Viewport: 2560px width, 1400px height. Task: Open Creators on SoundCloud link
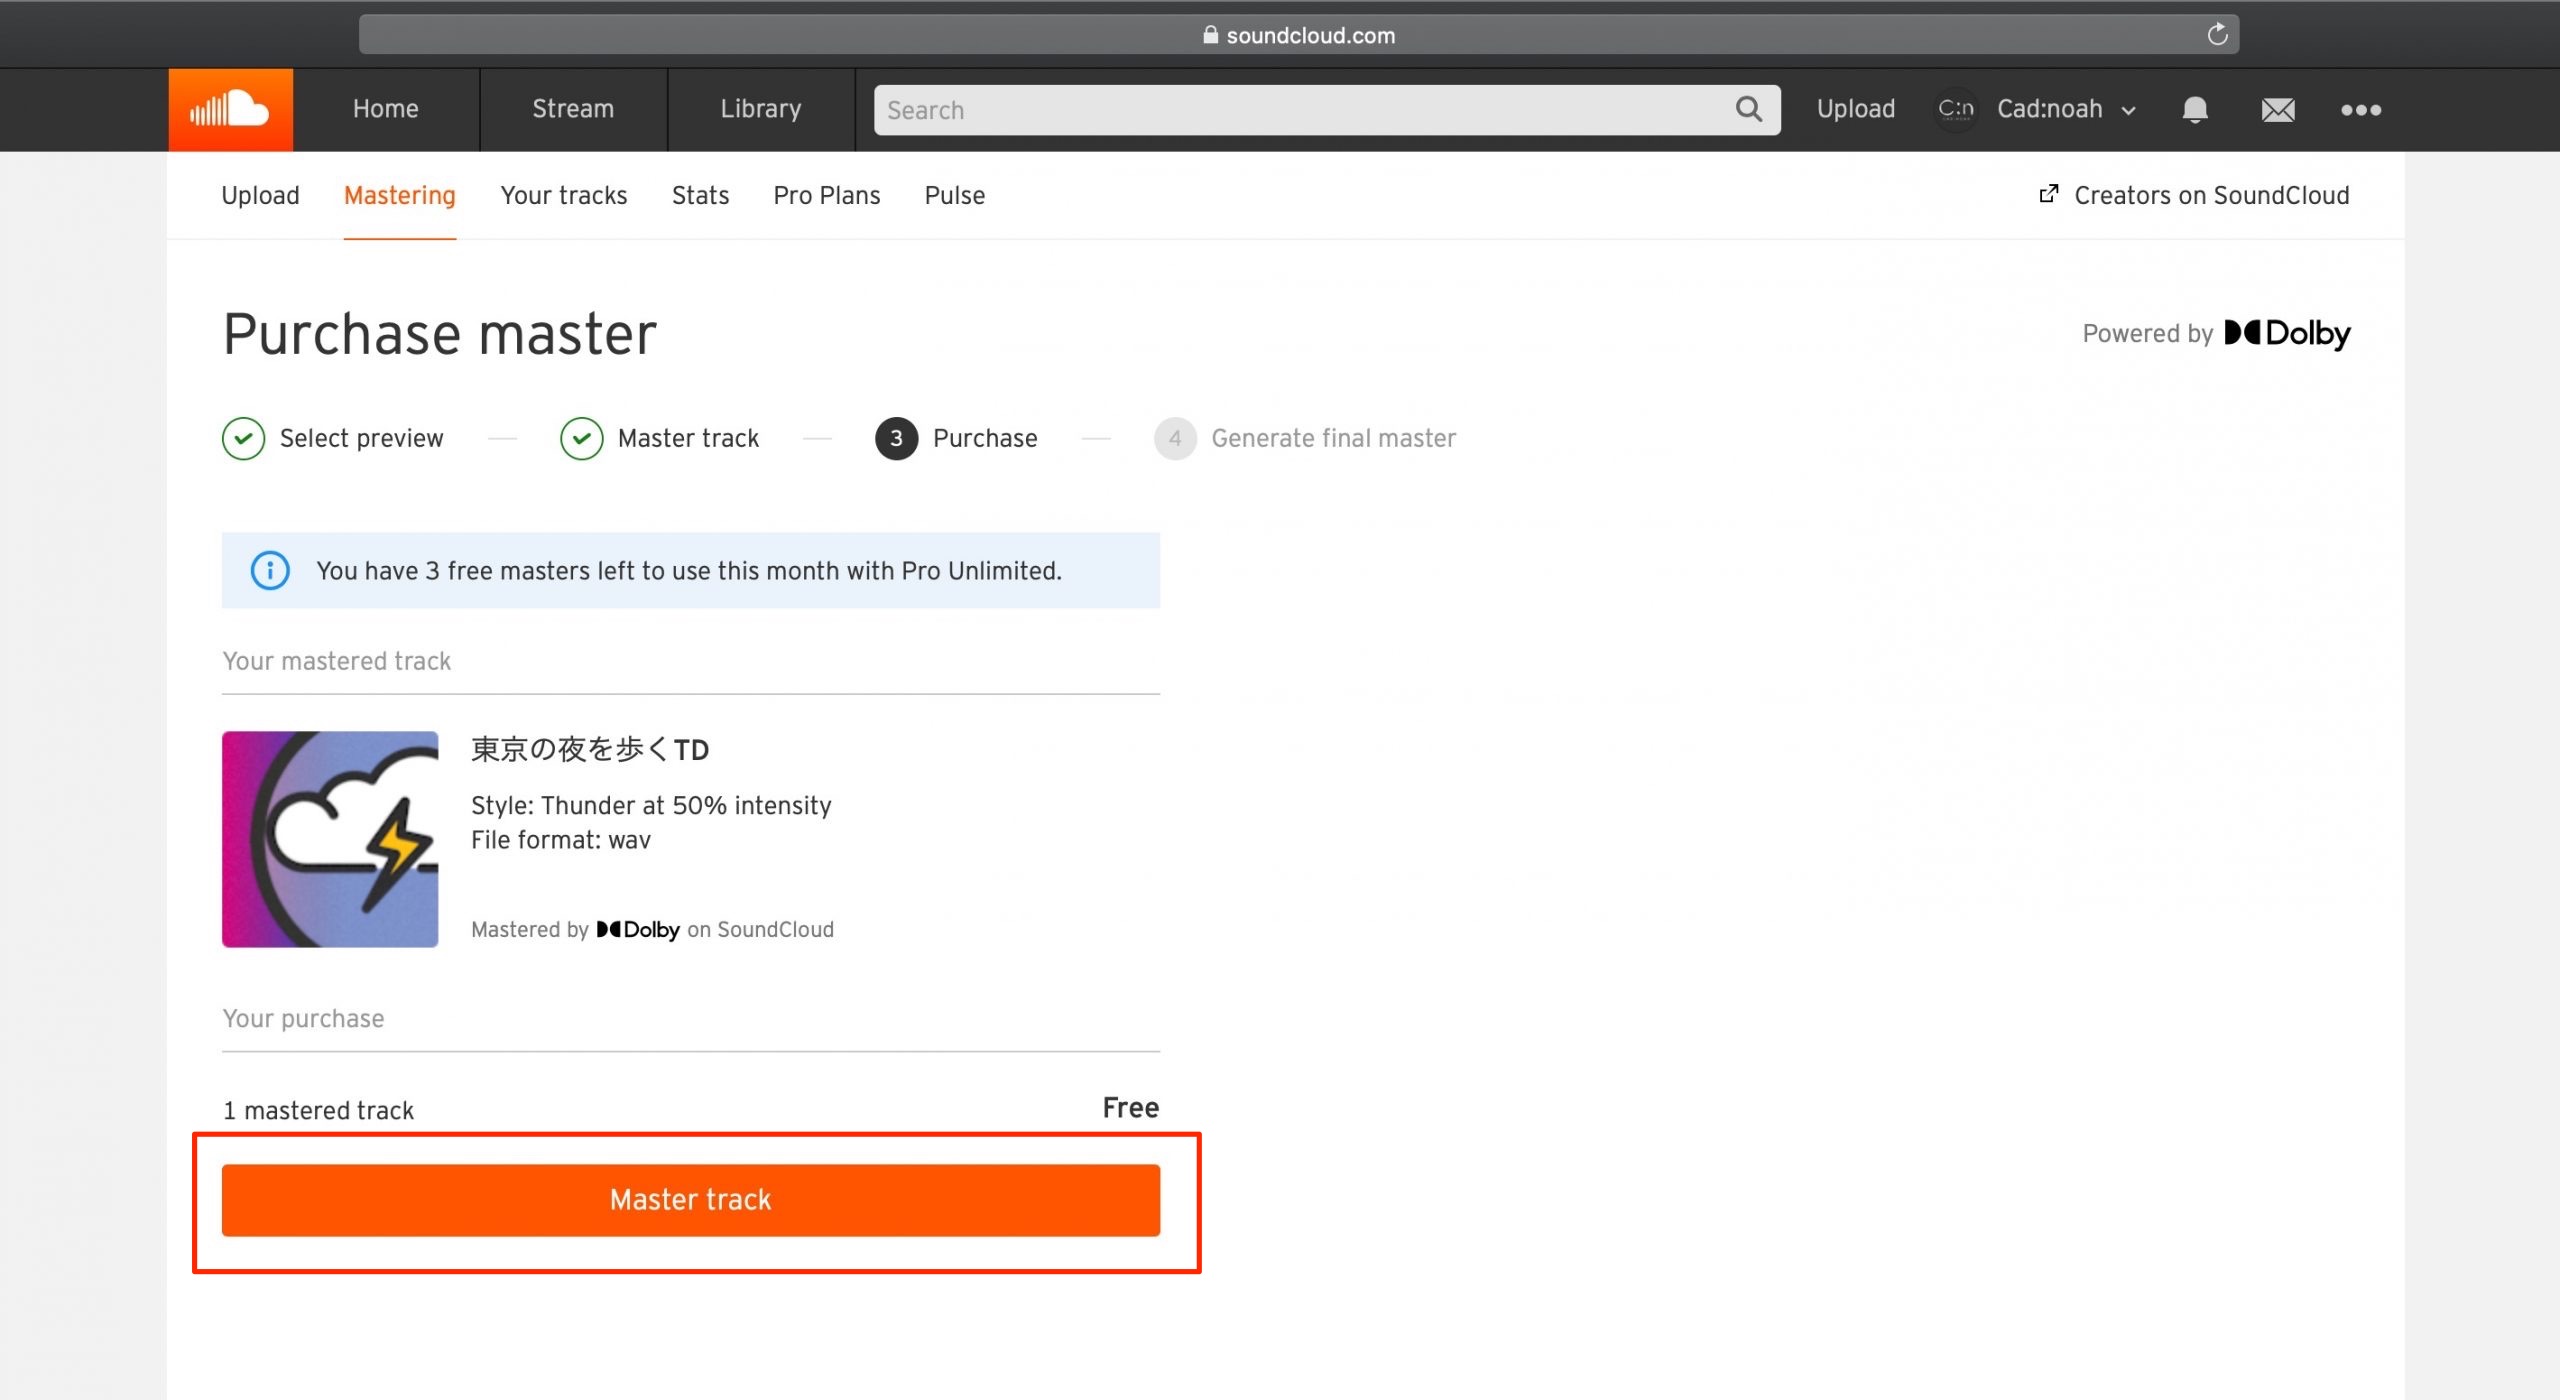2194,195
